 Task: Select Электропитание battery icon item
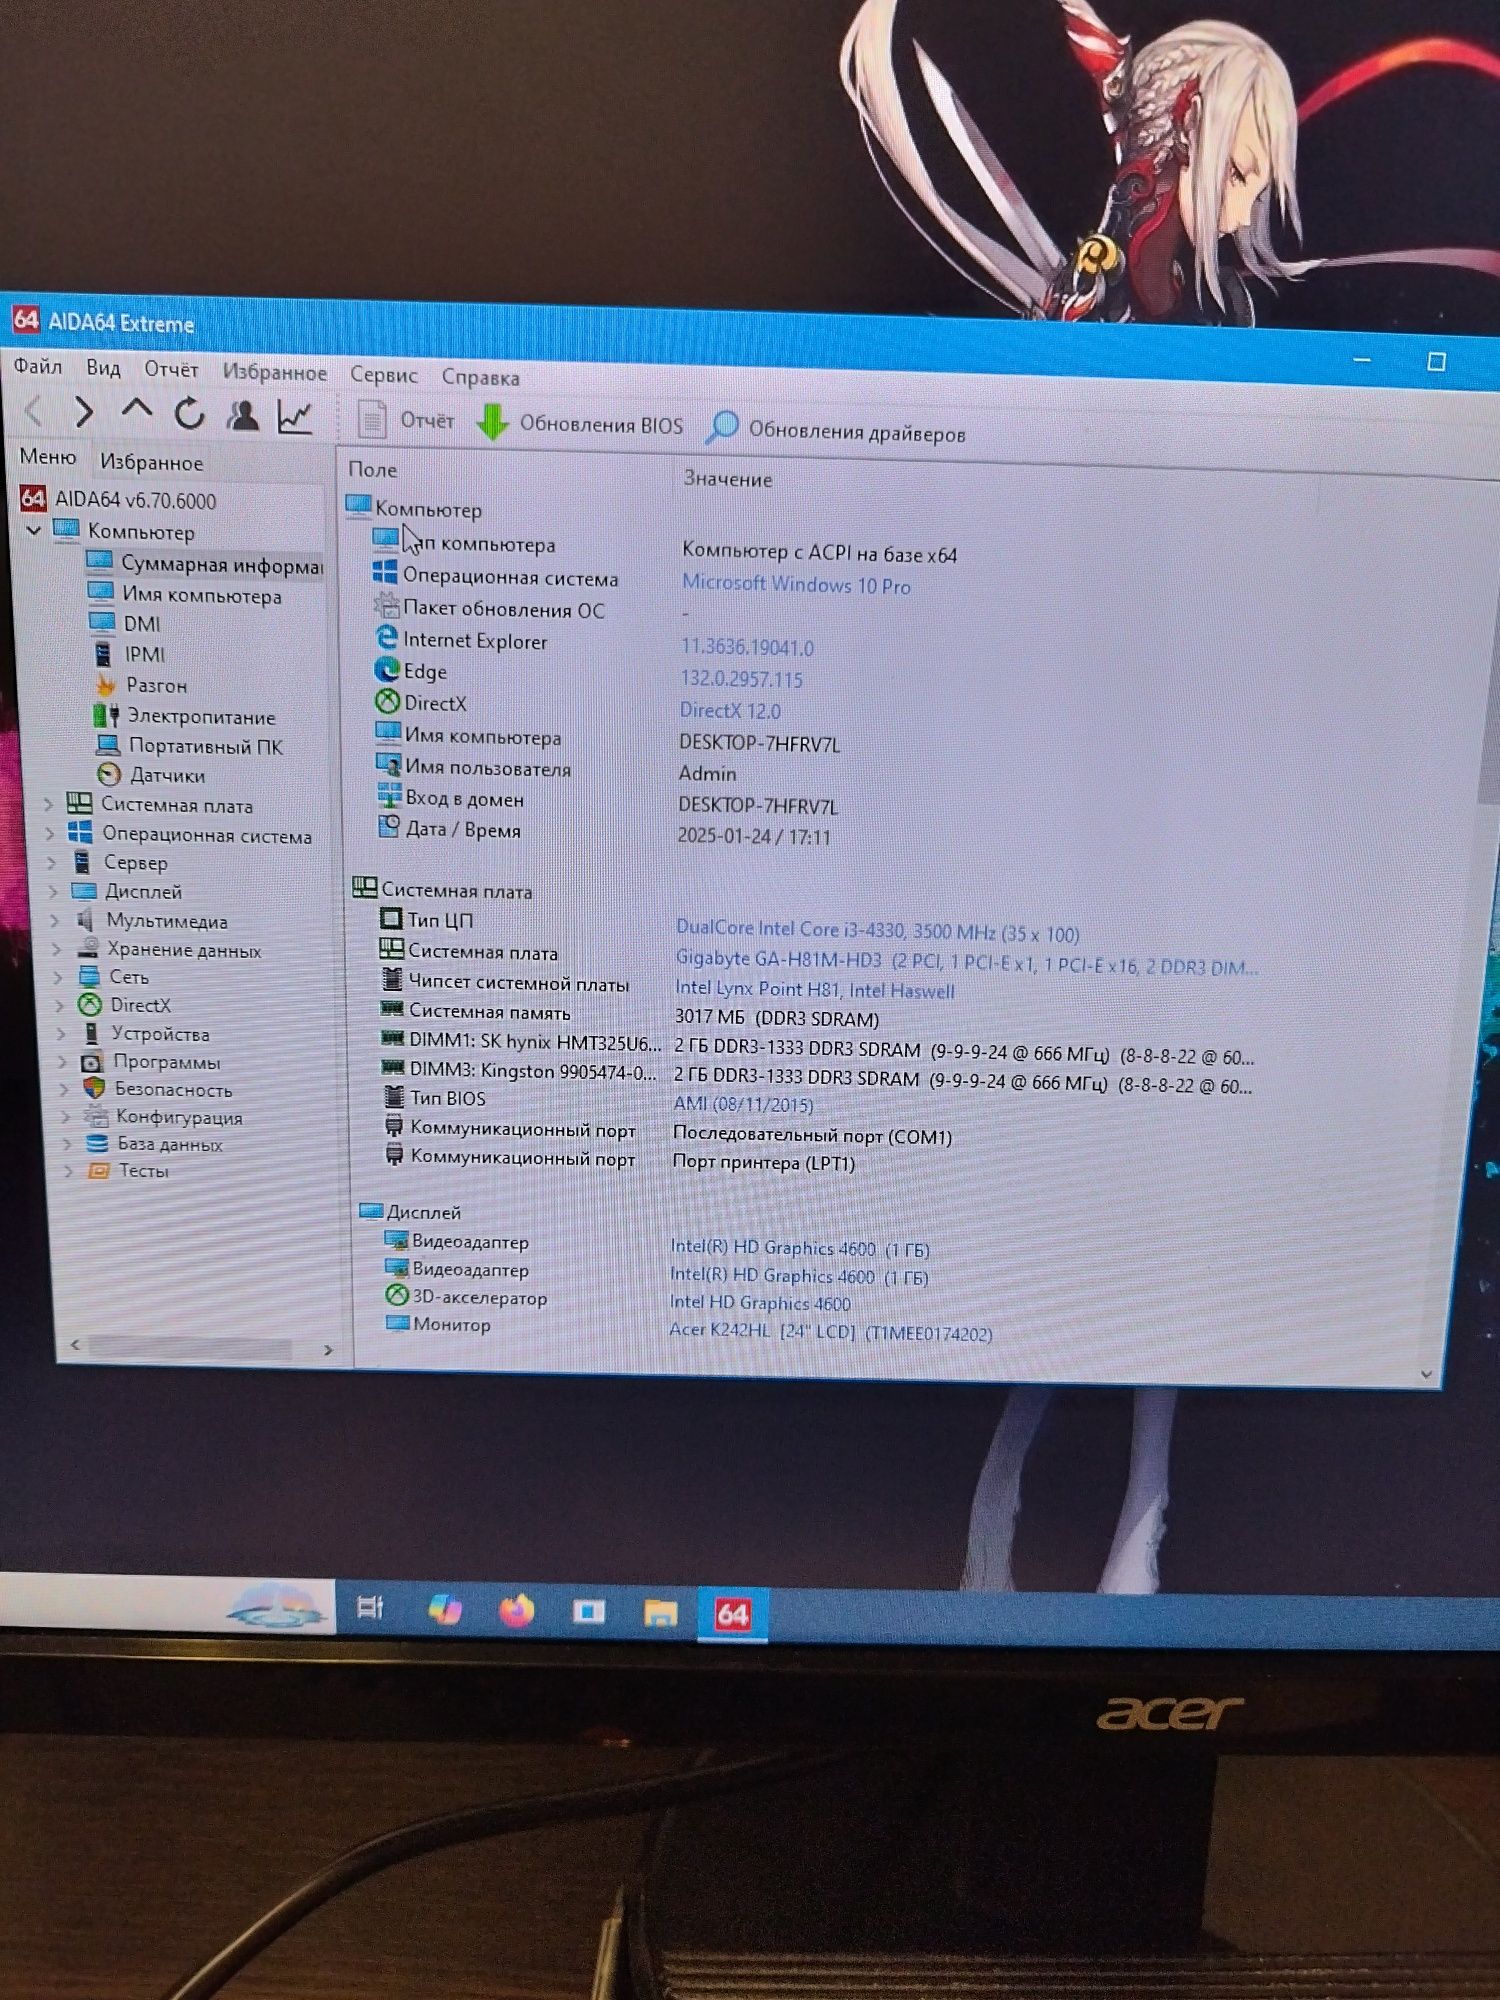point(106,716)
